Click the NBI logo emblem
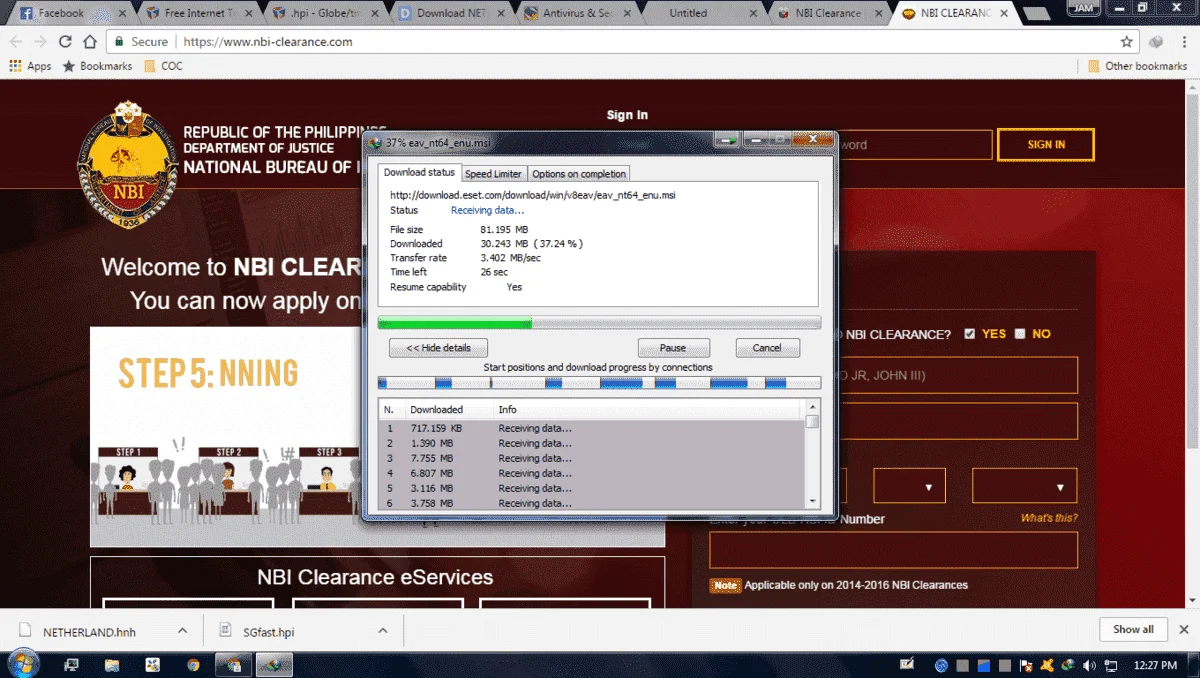1200x678 pixels. pos(126,164)
